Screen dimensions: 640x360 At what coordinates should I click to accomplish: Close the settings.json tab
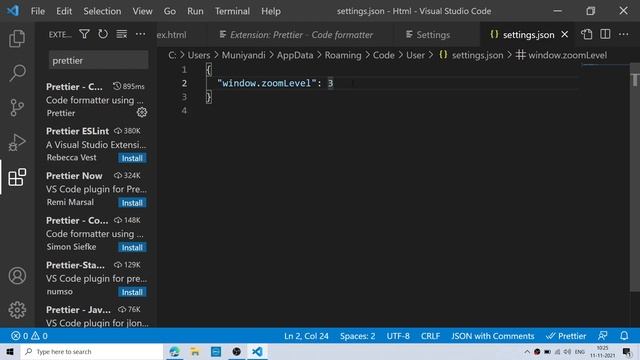tap(564, 35)
